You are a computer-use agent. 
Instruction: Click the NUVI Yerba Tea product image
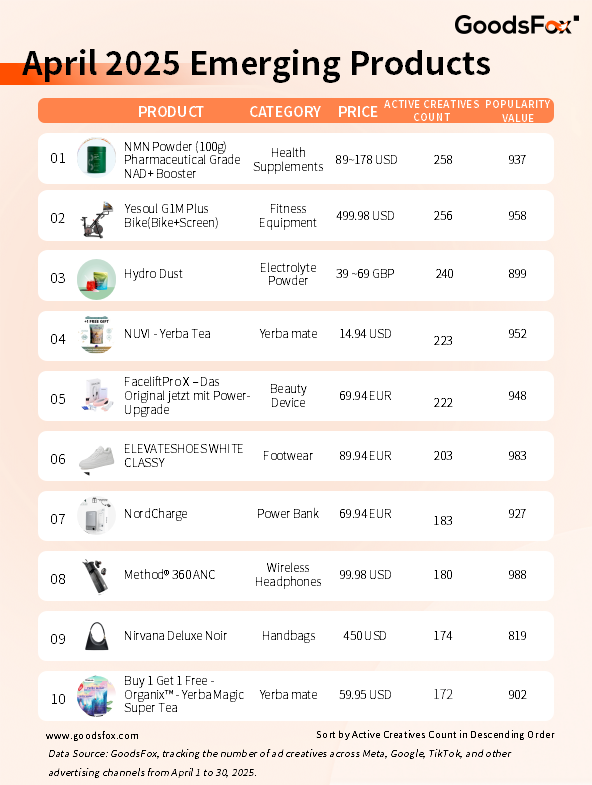(97, 334)
